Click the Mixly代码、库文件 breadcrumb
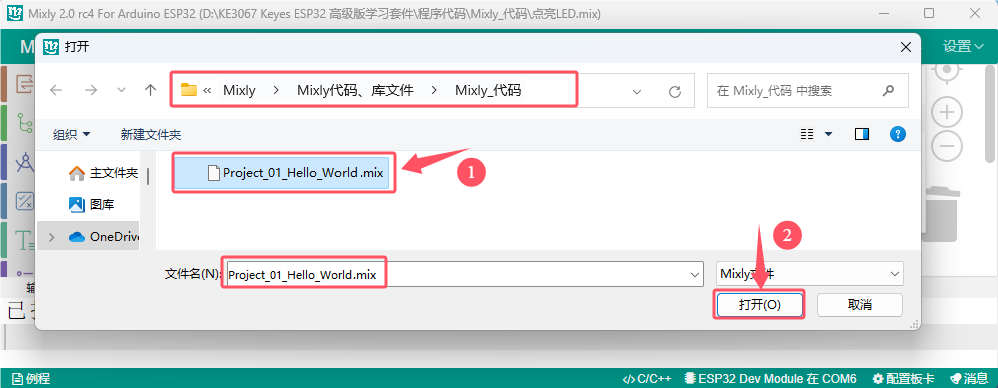998x388 pixels. (x=355, y=91)
